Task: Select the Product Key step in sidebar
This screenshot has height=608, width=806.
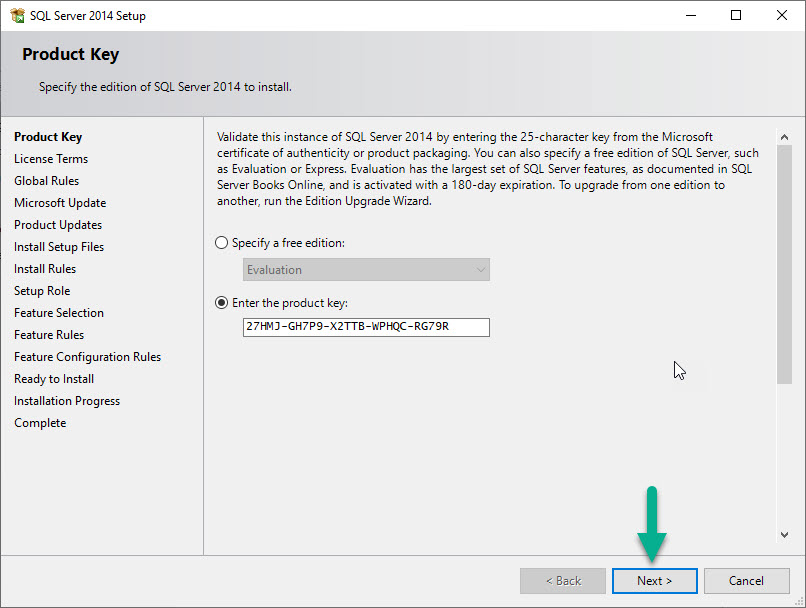Action: click(48, 137)
